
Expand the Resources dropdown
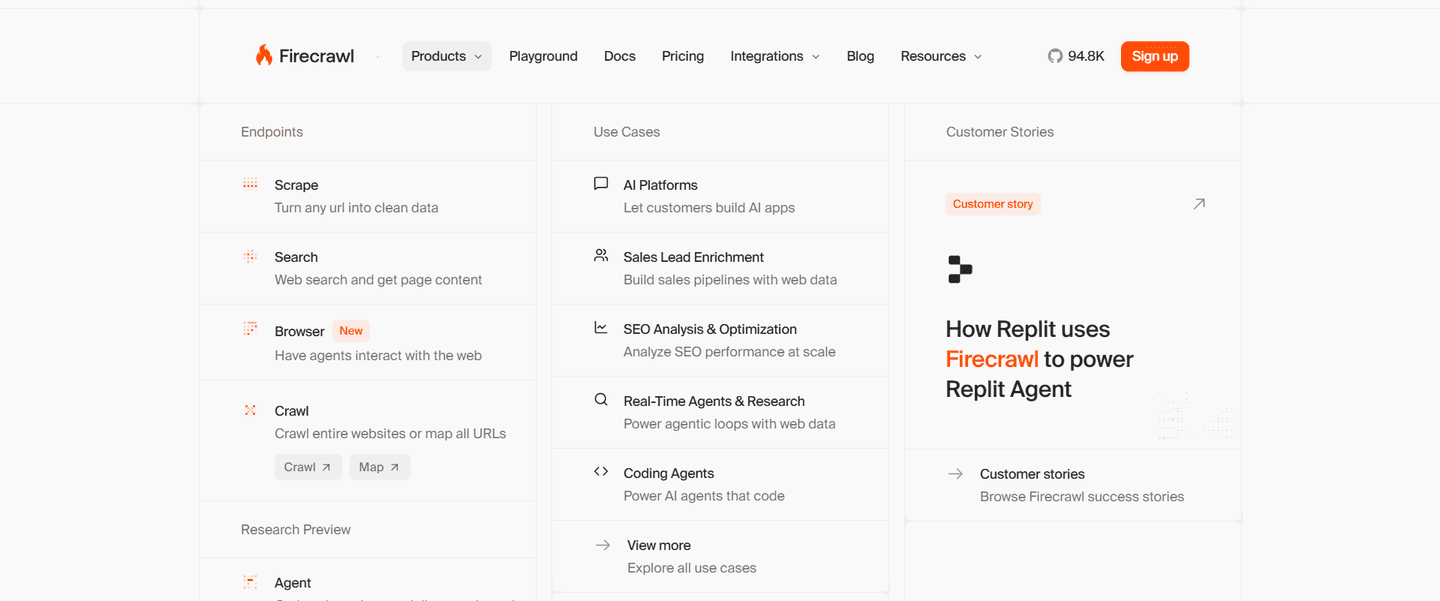(x=941, y=56)
